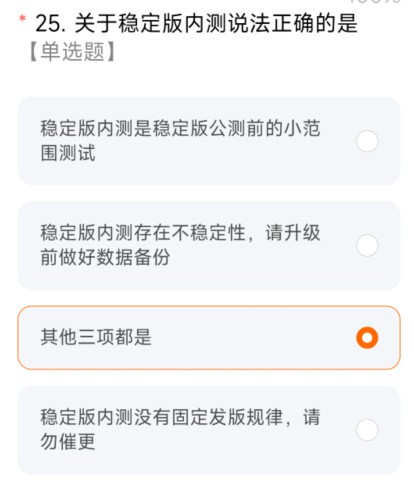
Task: Click the second line 围测试 in first option
Action: click(x=68, y=153)
